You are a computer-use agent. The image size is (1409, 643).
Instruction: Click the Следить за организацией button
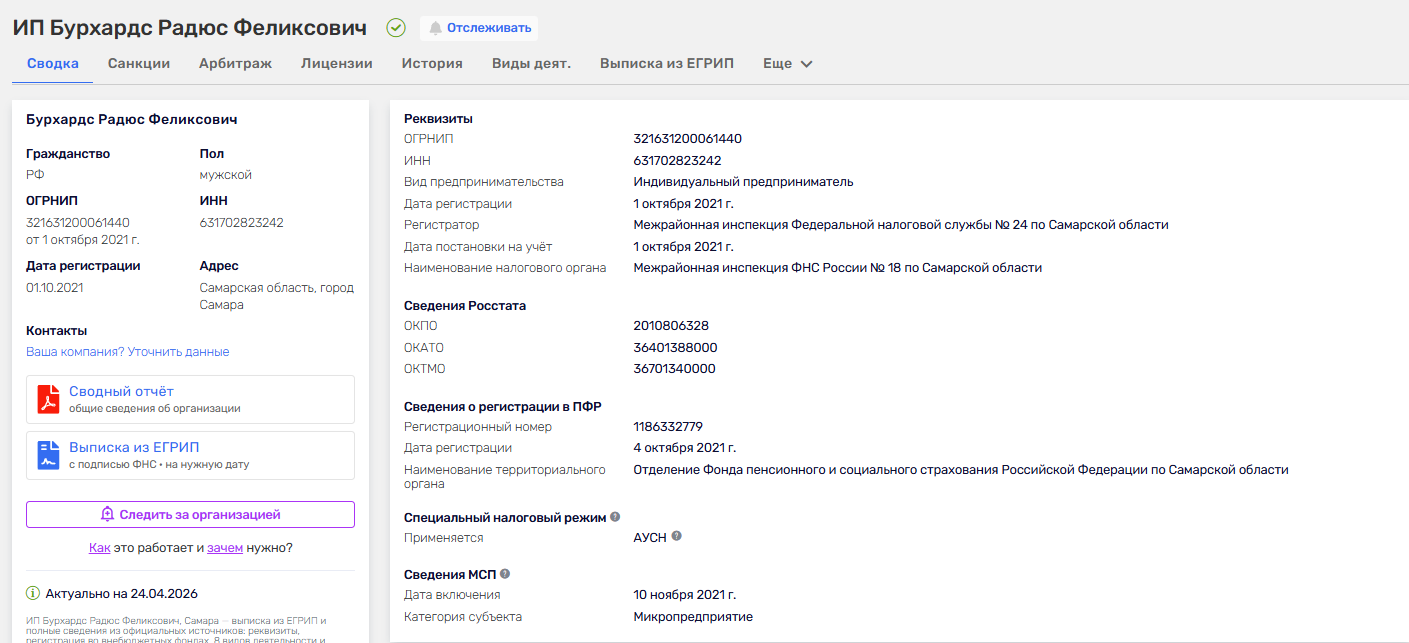point(190,514)
